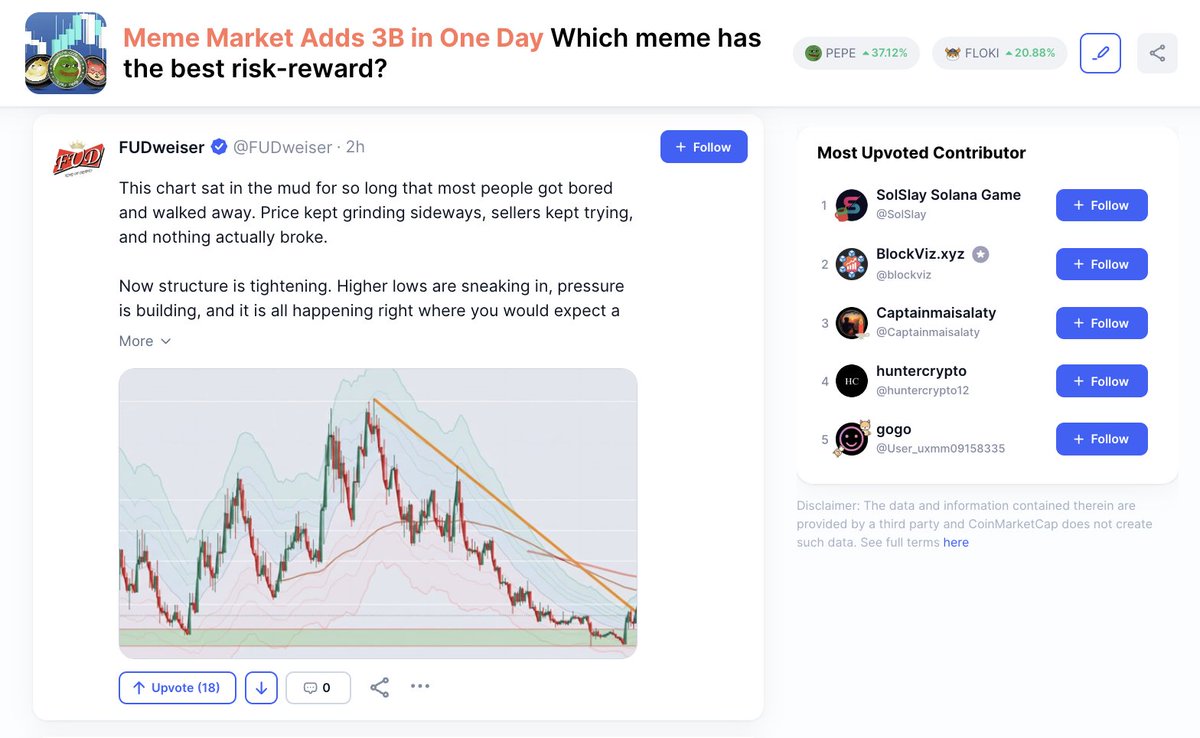Image resolution: width=1200 pixels, height=738 pixels.
Task: Follow SolSlay Solana Game contributor
Action: [1101, 205]
